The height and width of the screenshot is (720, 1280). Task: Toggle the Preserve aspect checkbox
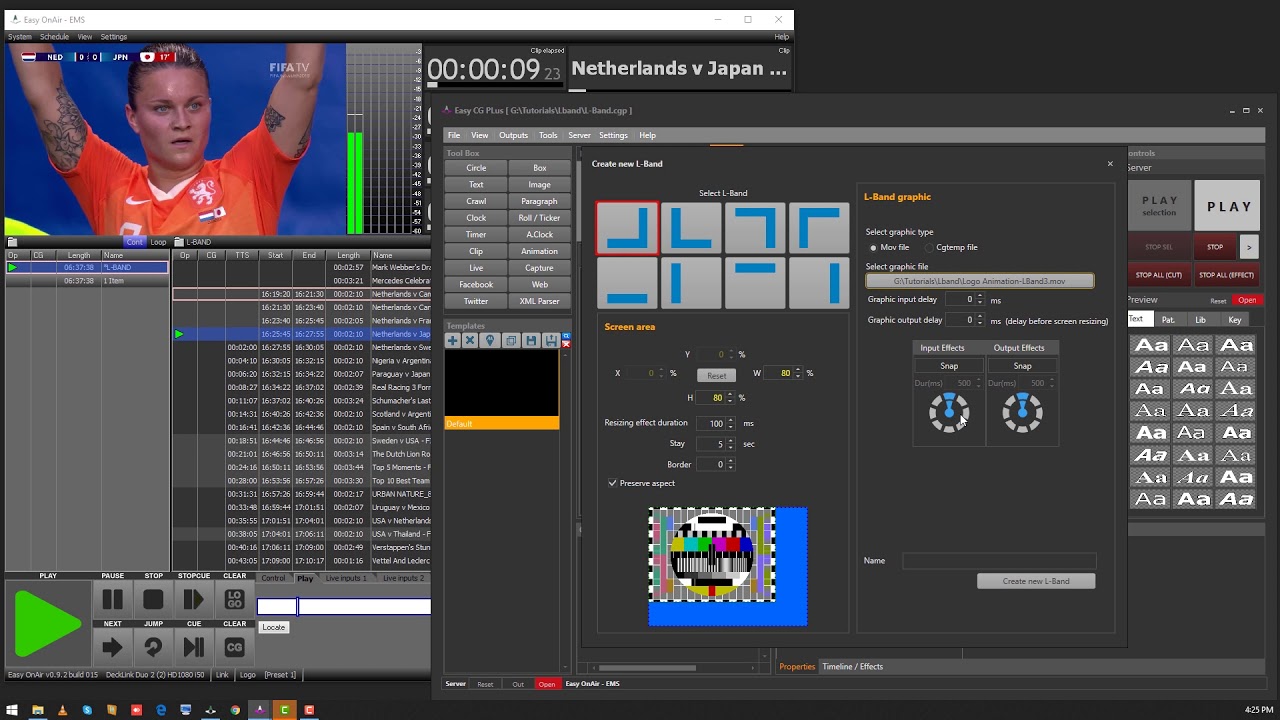coord(613,483)
